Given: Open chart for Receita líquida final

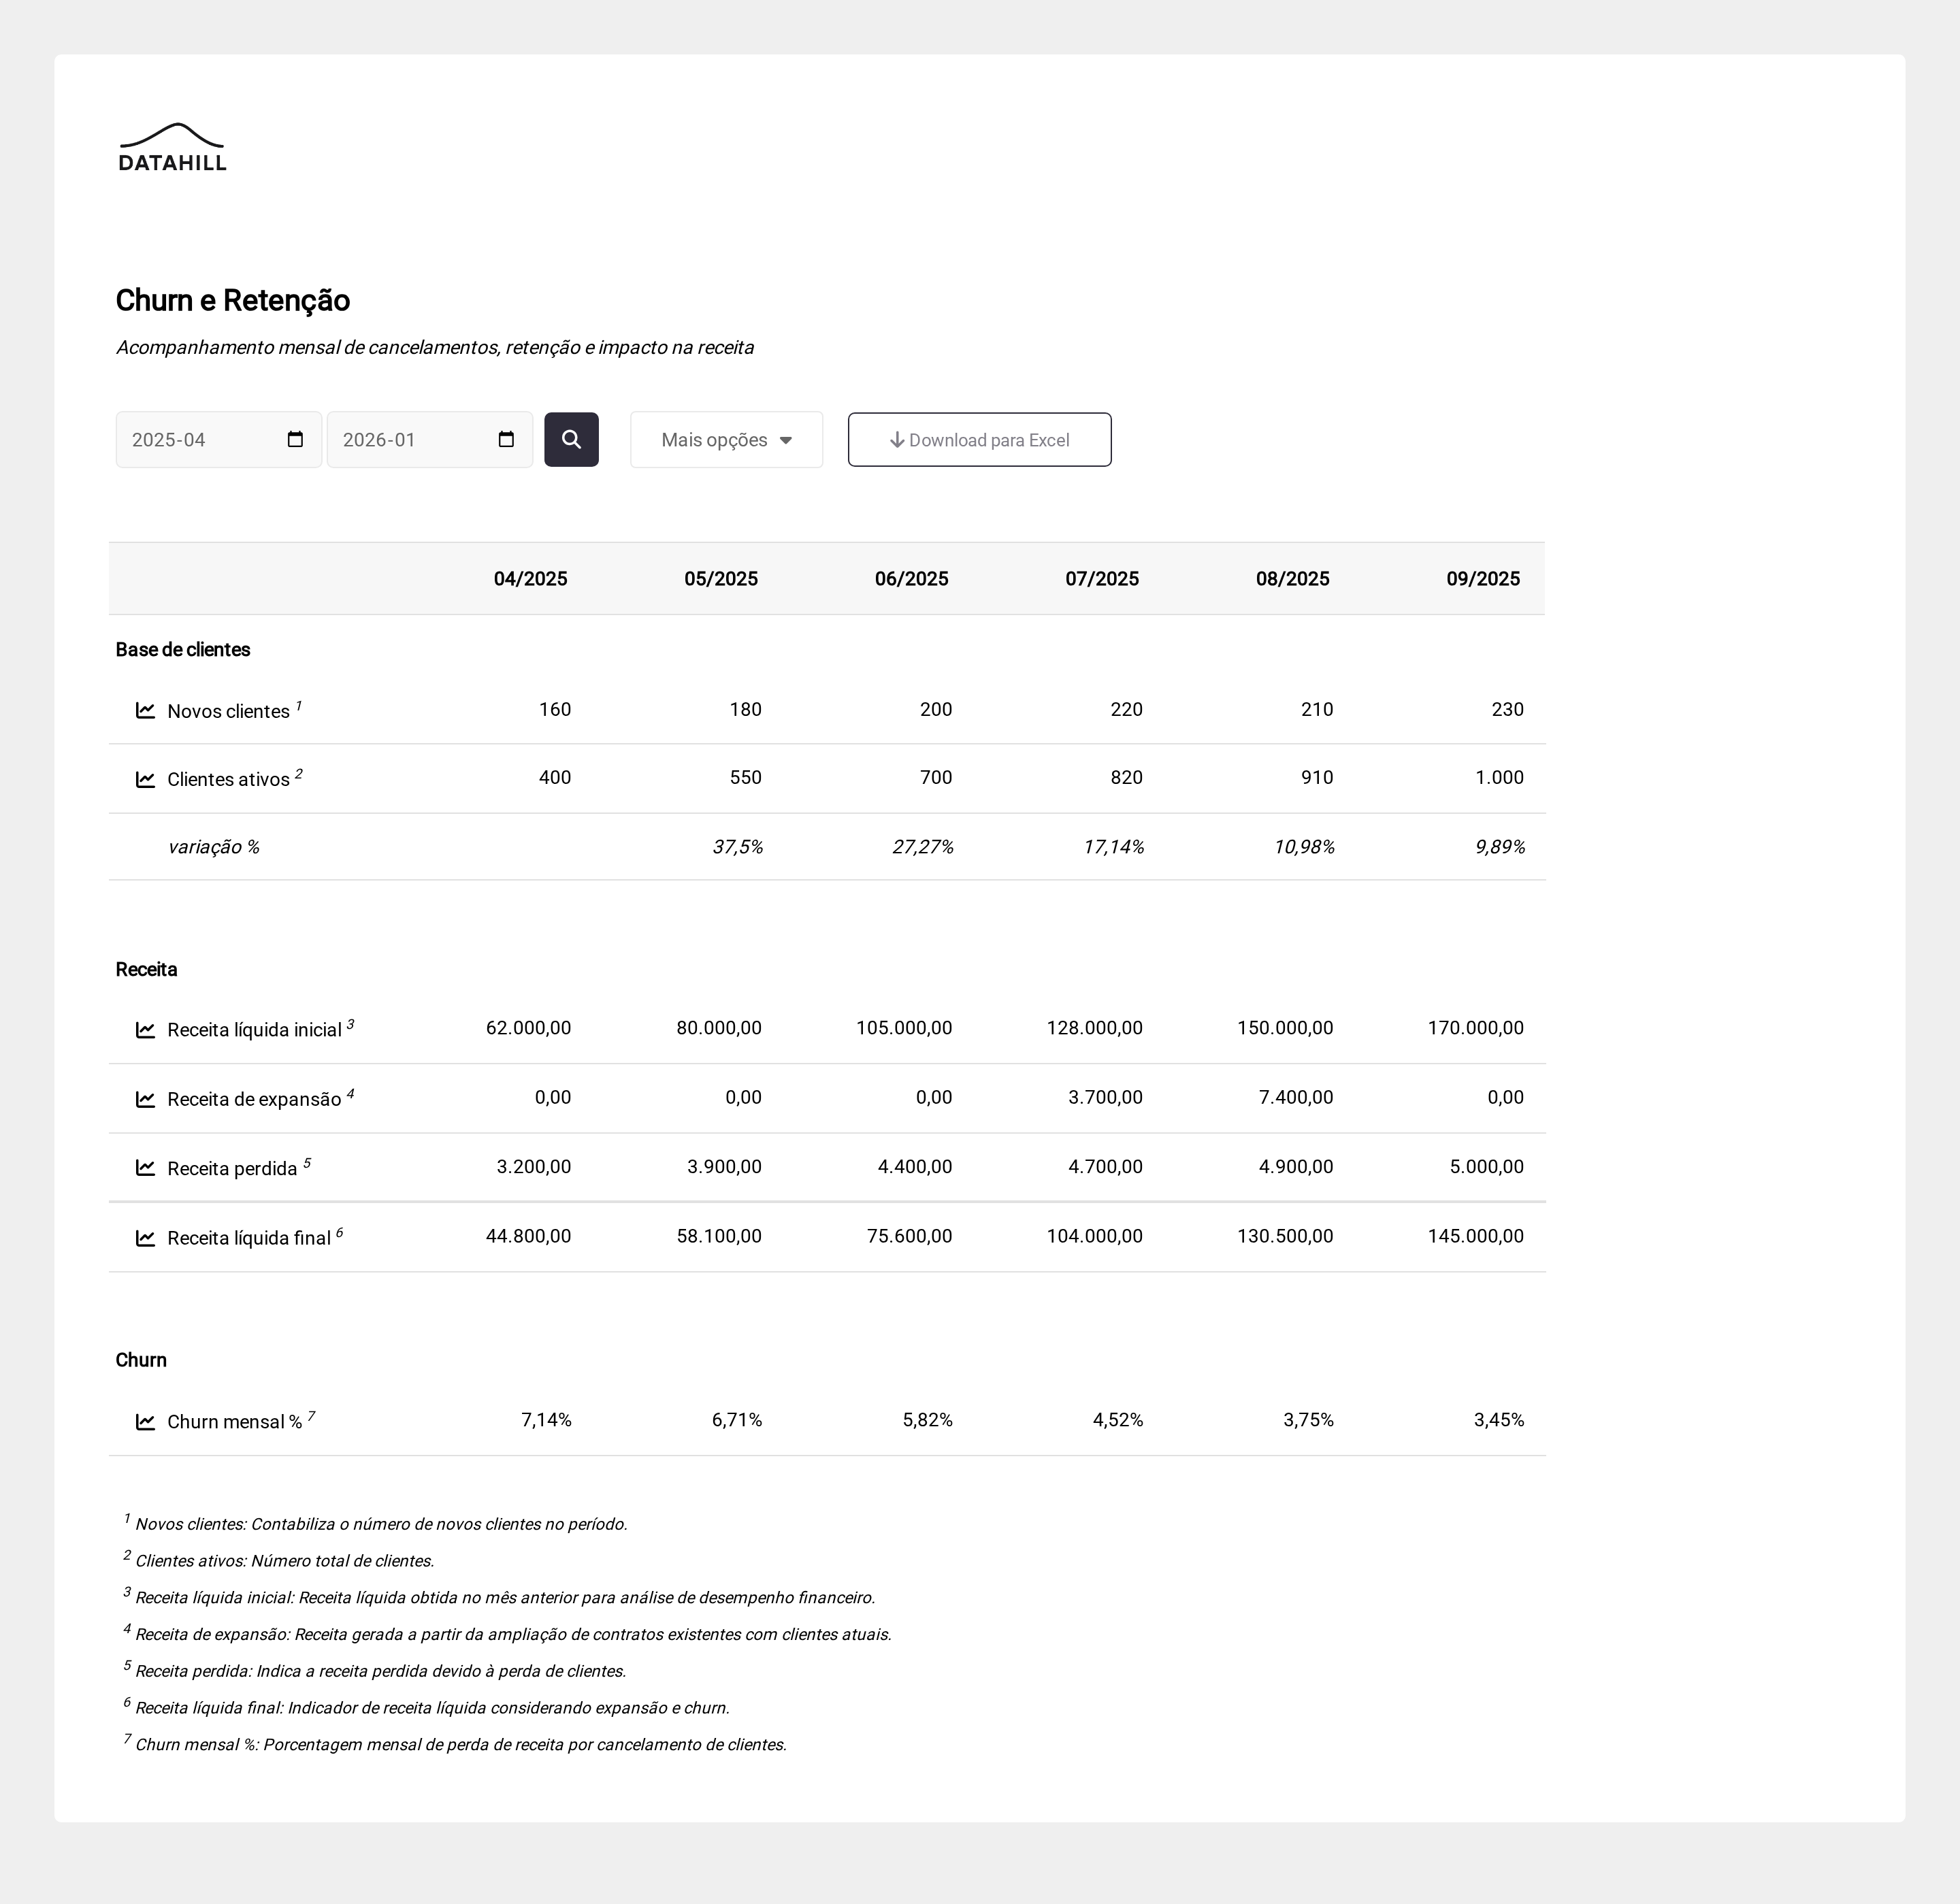Looking at the screenshot, I should 145,1238.
